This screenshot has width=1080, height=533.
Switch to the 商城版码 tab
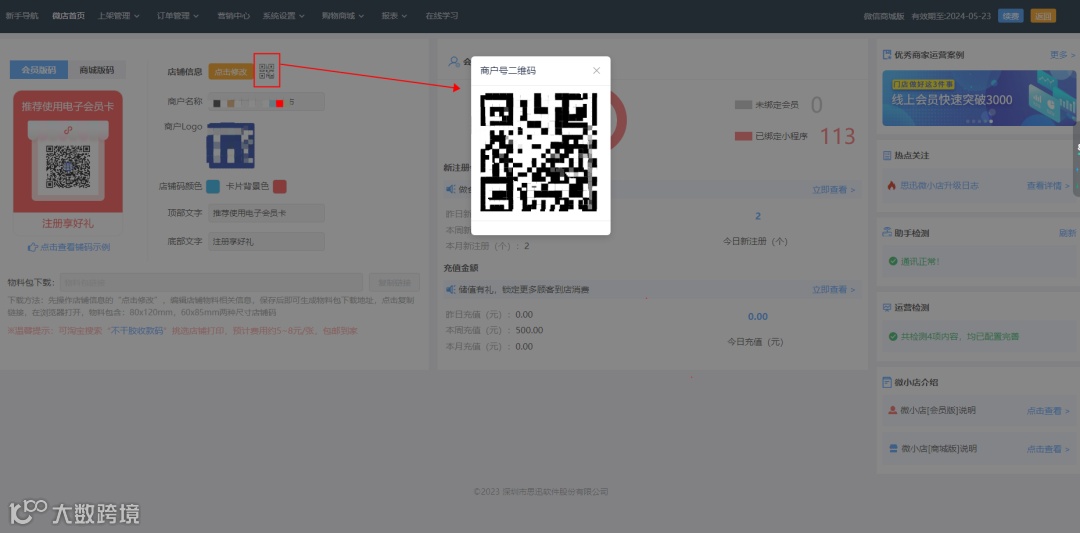(x=97, y=70)
